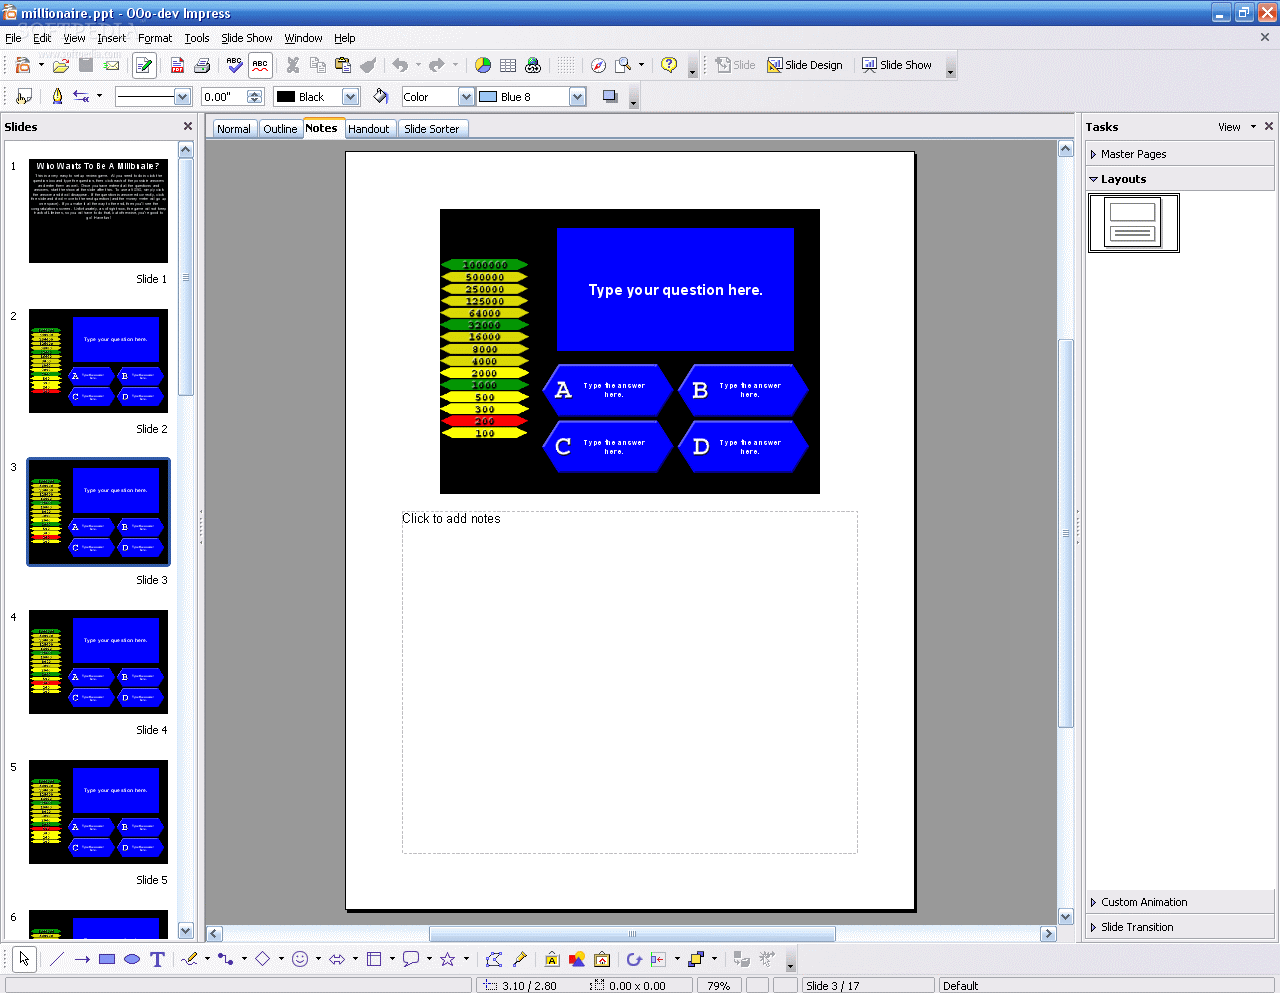Select the Rectangle tool
This screenshot has width=1280, height=993.
tap(107, 959)
